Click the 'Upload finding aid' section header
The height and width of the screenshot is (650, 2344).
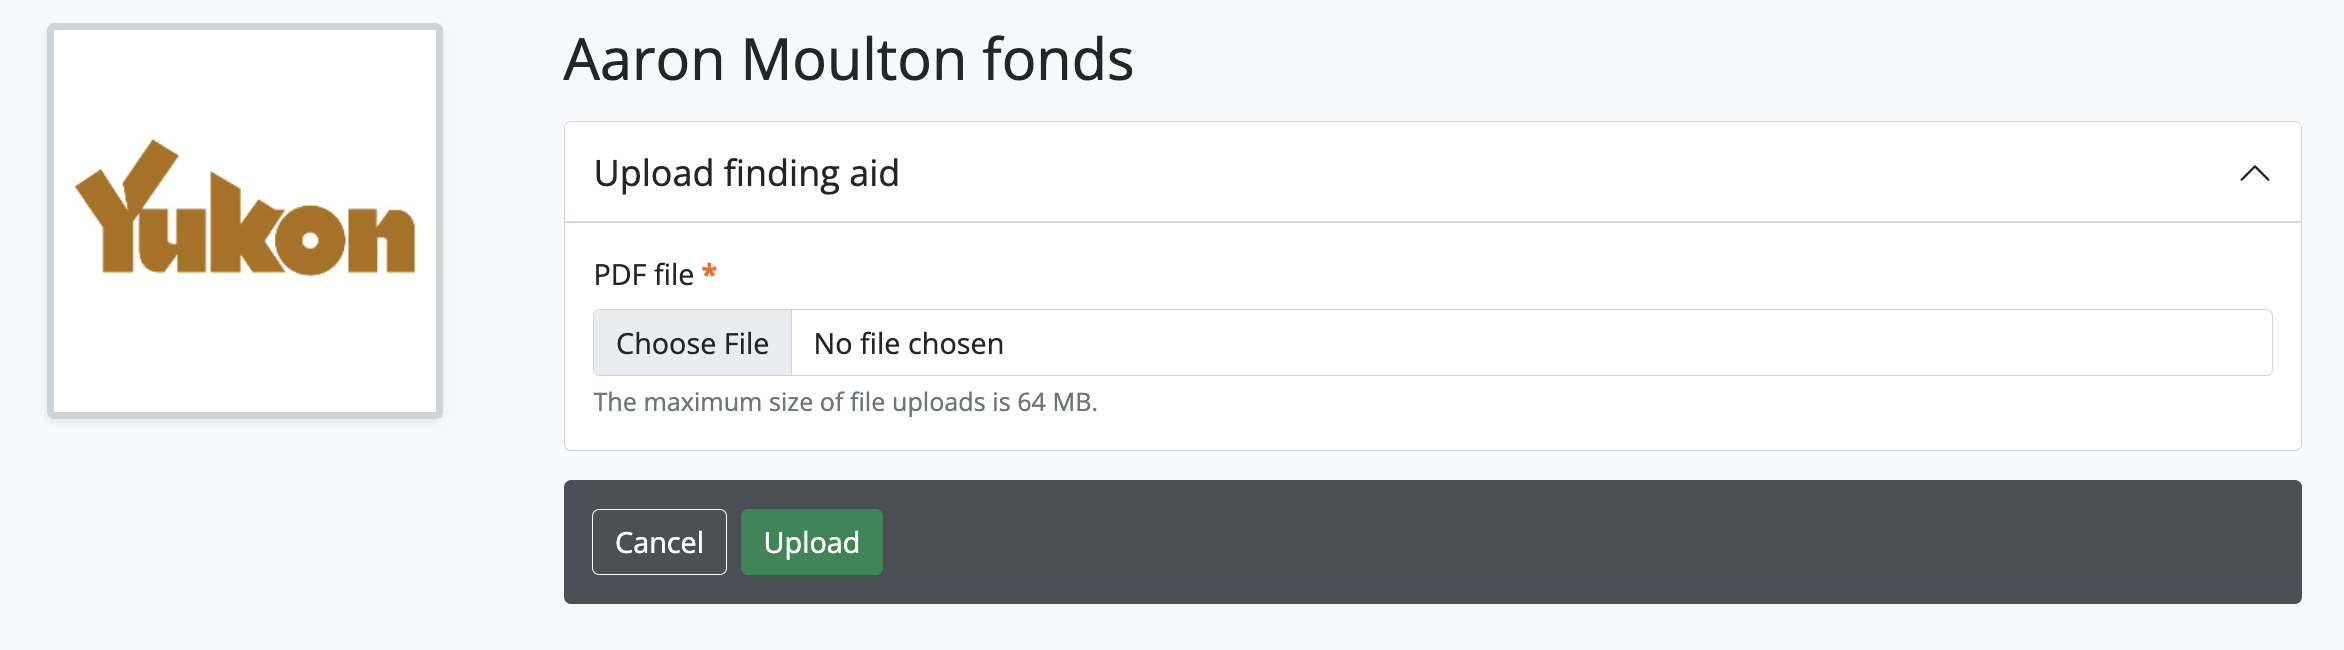point(746,173)
